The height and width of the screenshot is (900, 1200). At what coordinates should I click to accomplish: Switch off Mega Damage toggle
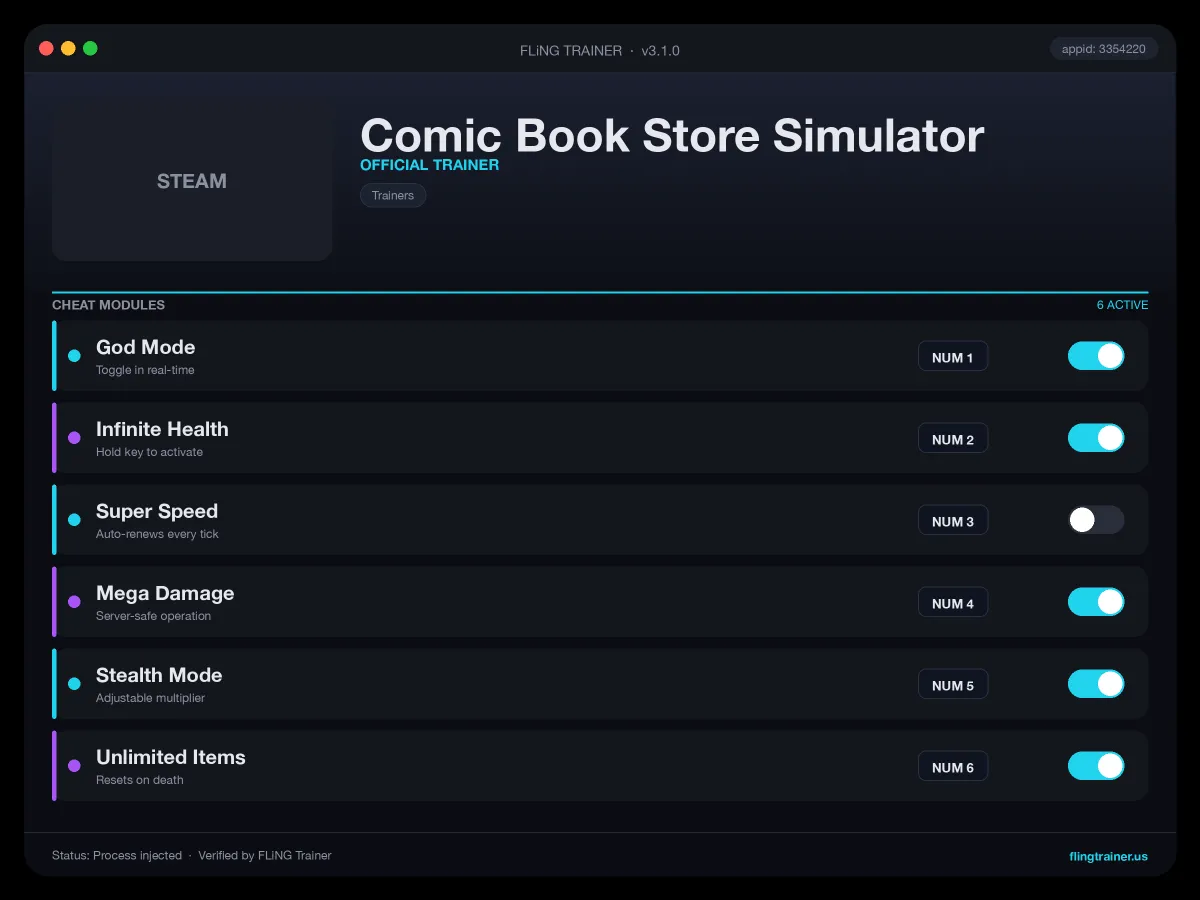[x=1096, y=602]
